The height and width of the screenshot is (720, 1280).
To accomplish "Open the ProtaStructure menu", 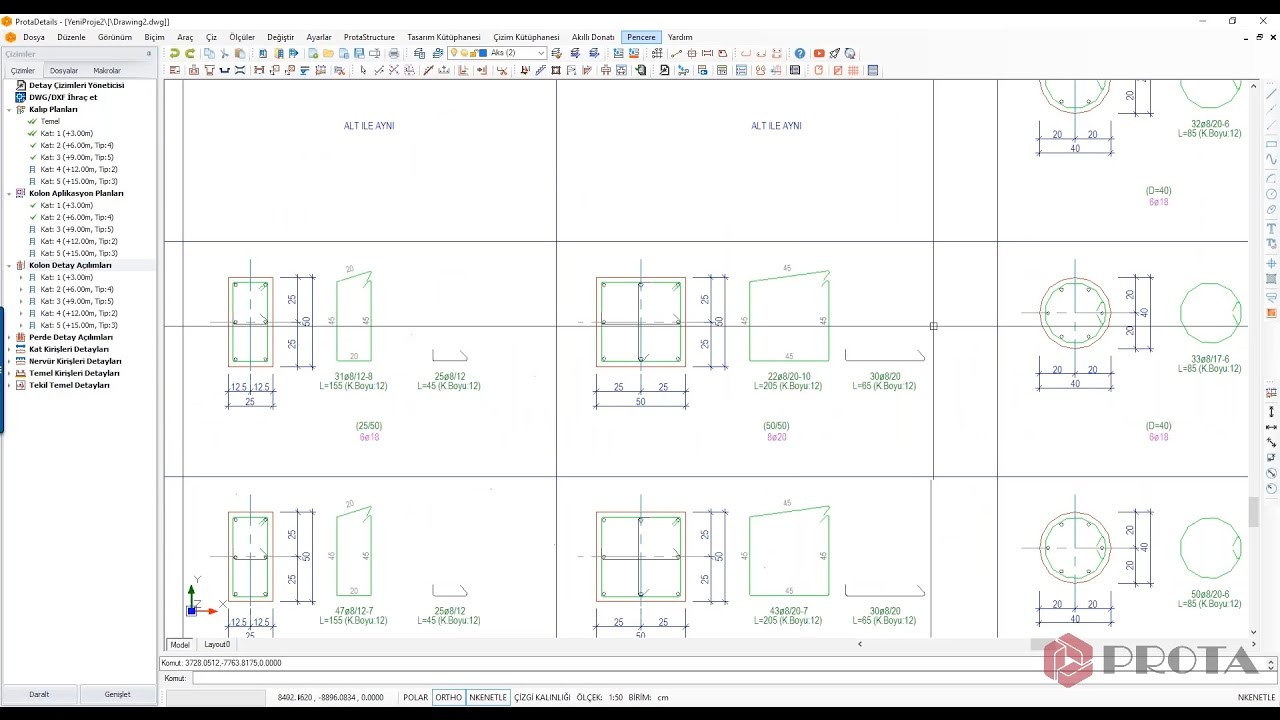I will point(369,37).
